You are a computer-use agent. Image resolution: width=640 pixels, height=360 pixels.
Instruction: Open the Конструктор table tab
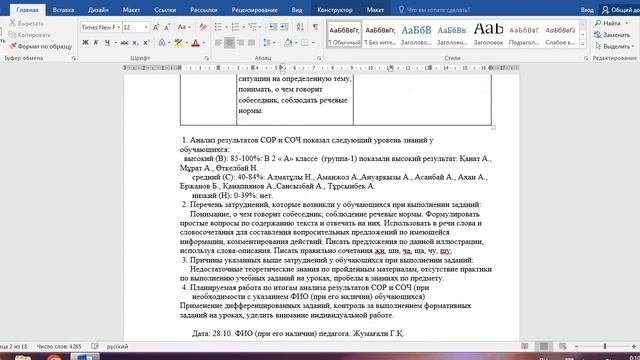[335, 10]
